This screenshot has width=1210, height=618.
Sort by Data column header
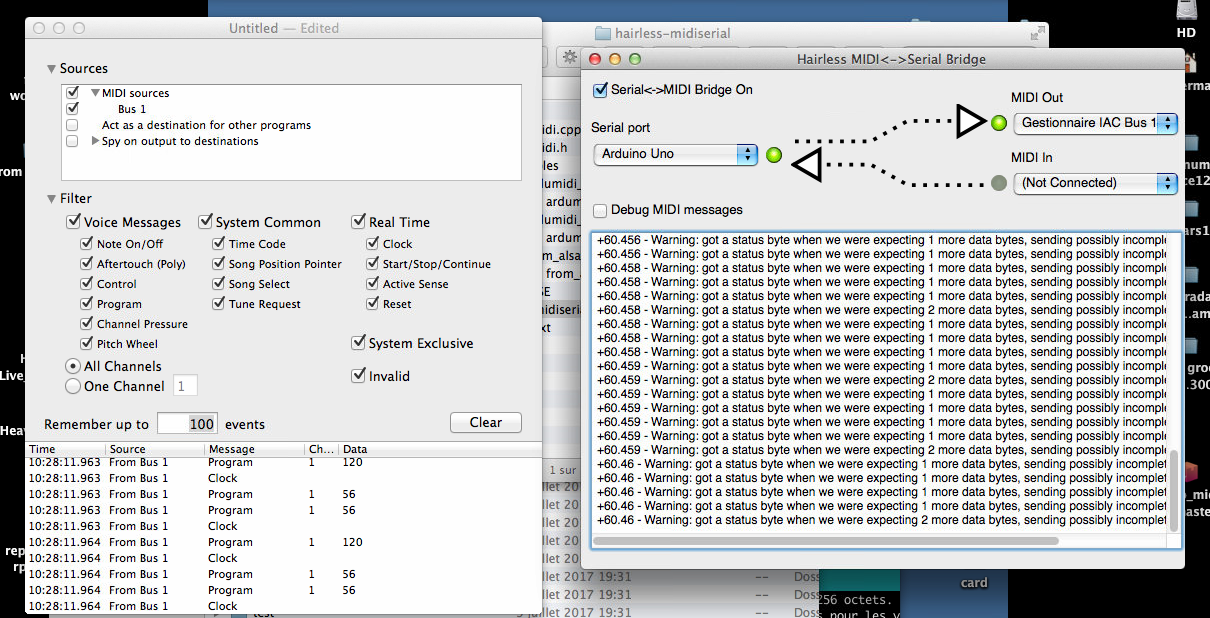(440, 449)
